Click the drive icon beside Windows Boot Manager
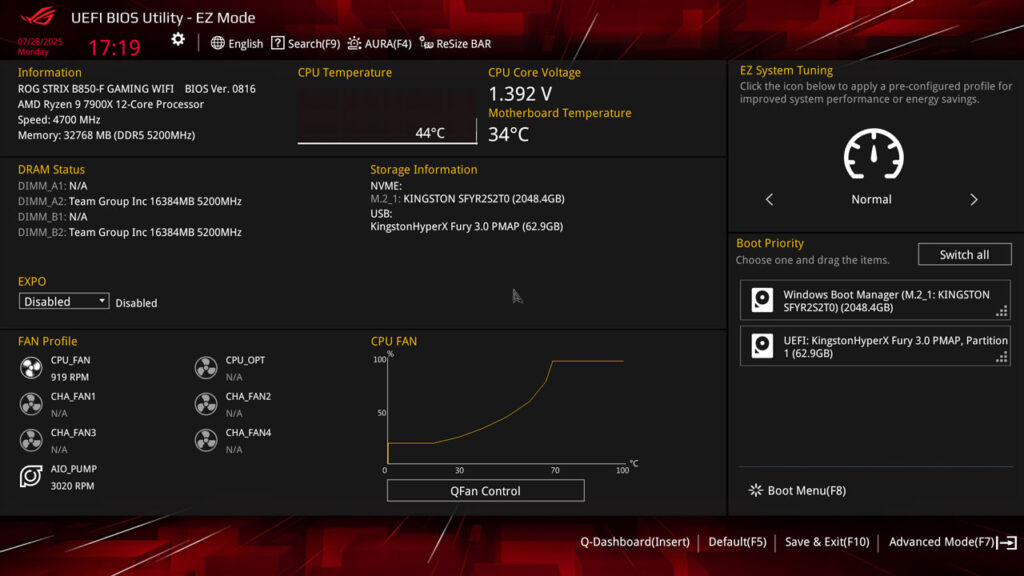Viewport: 1024px width, 576px height. click(x=763, y=299)
